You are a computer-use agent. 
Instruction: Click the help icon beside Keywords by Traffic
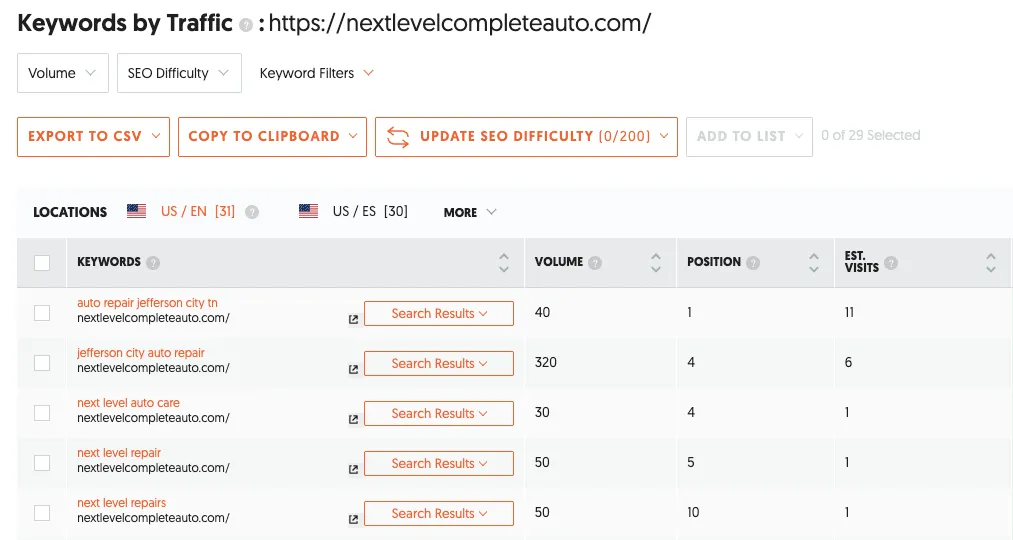246,26
